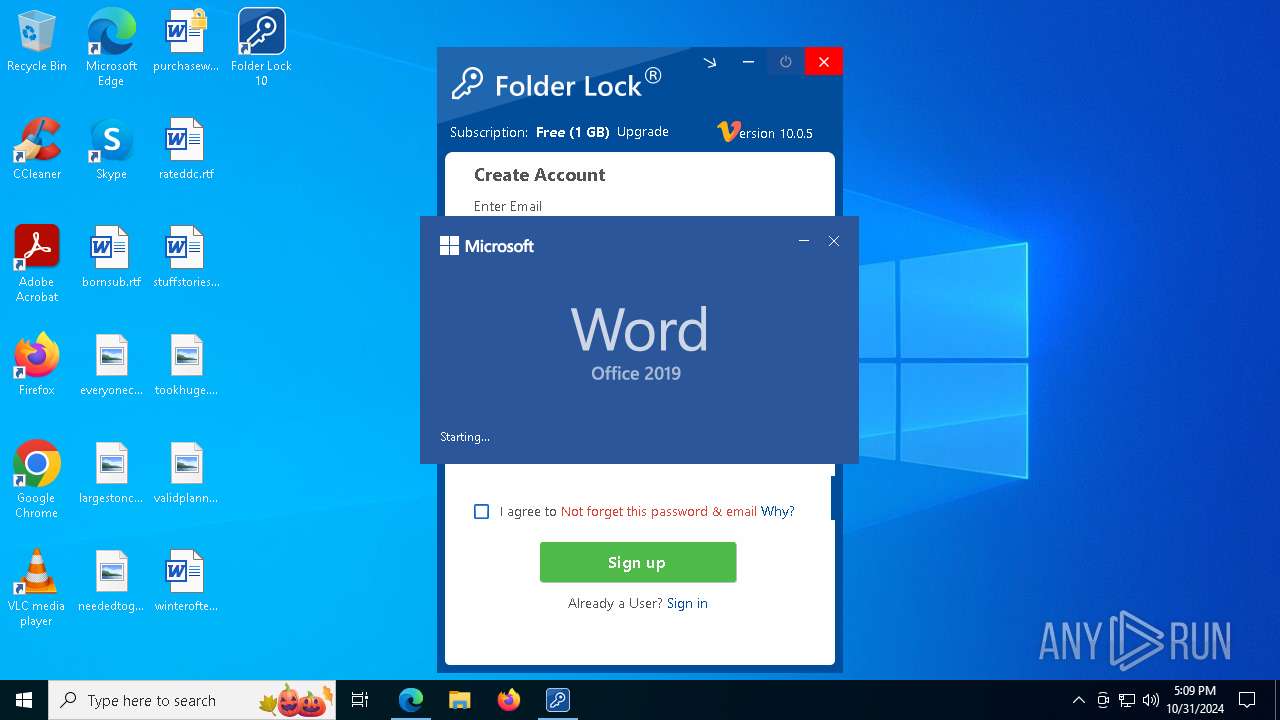Select validplann... image file on the desktop

[186, 474]
